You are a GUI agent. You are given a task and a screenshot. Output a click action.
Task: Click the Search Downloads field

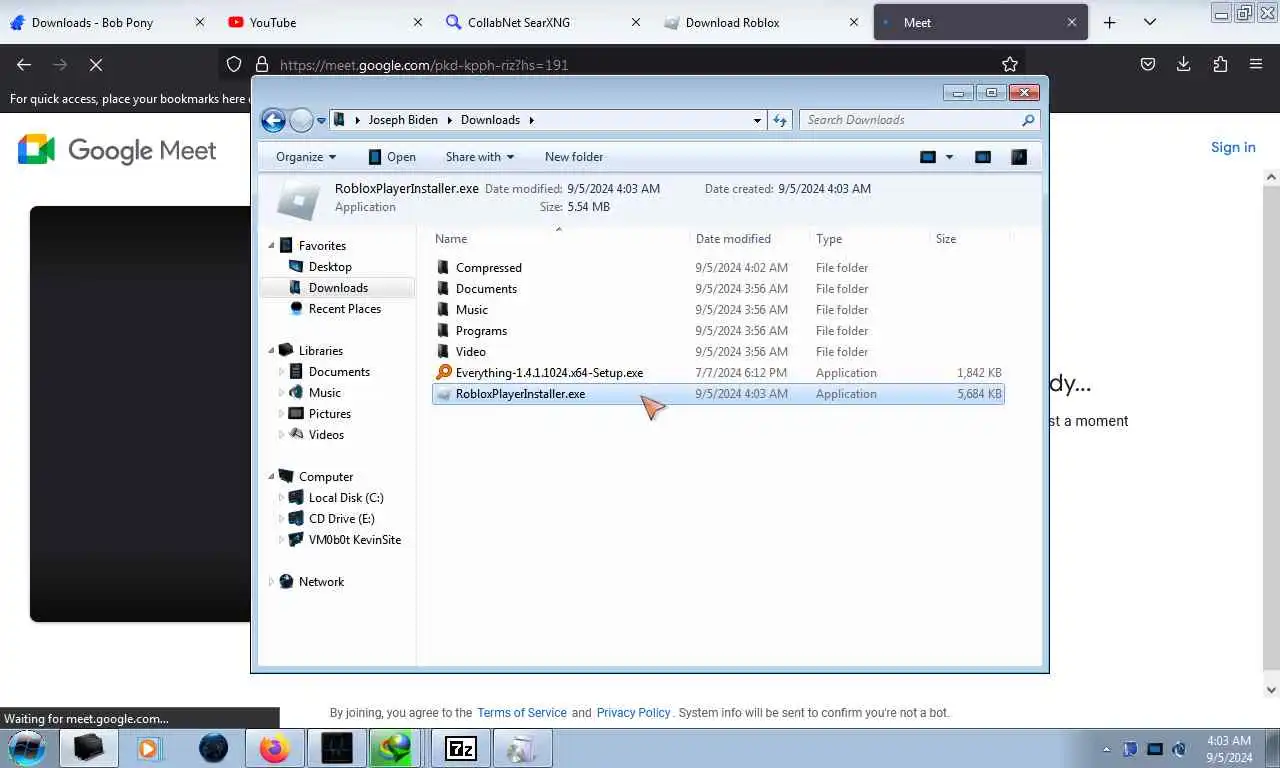point(919,120)
